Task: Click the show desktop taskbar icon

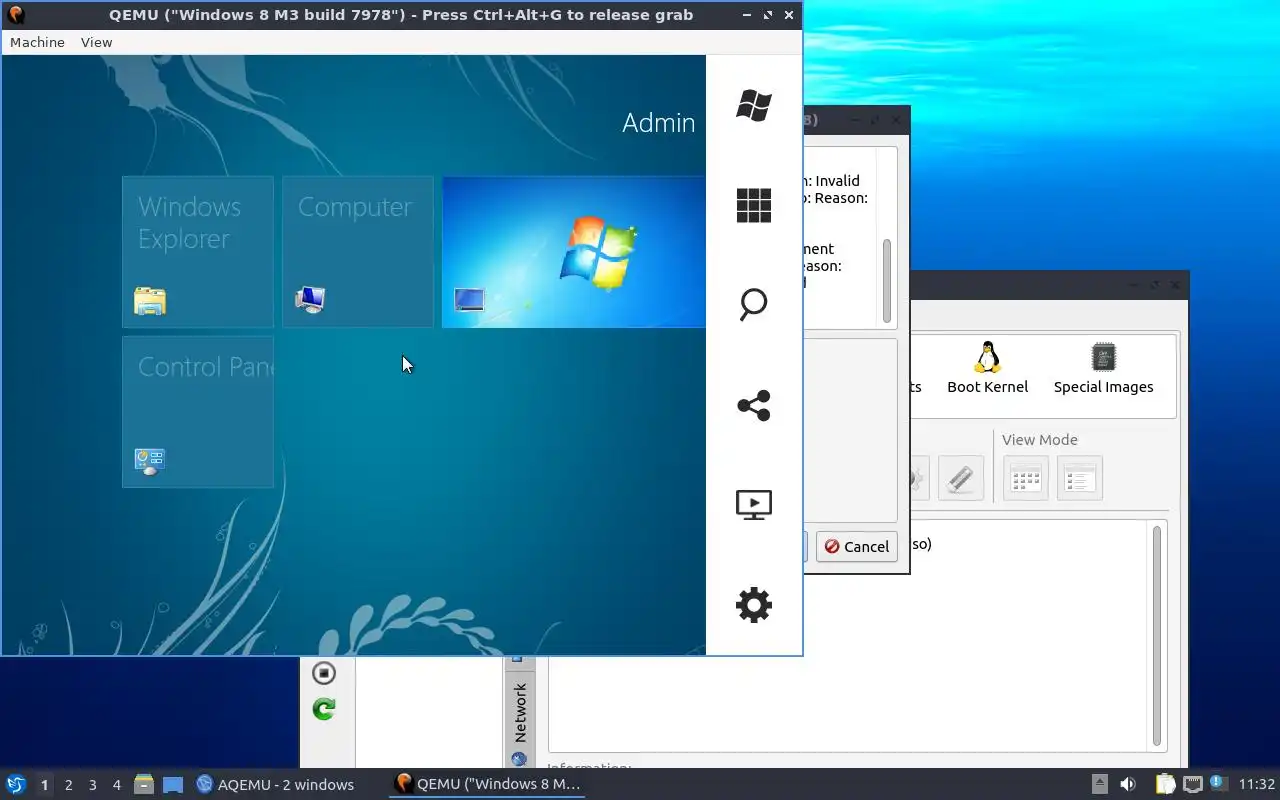Action: (172, 784)
